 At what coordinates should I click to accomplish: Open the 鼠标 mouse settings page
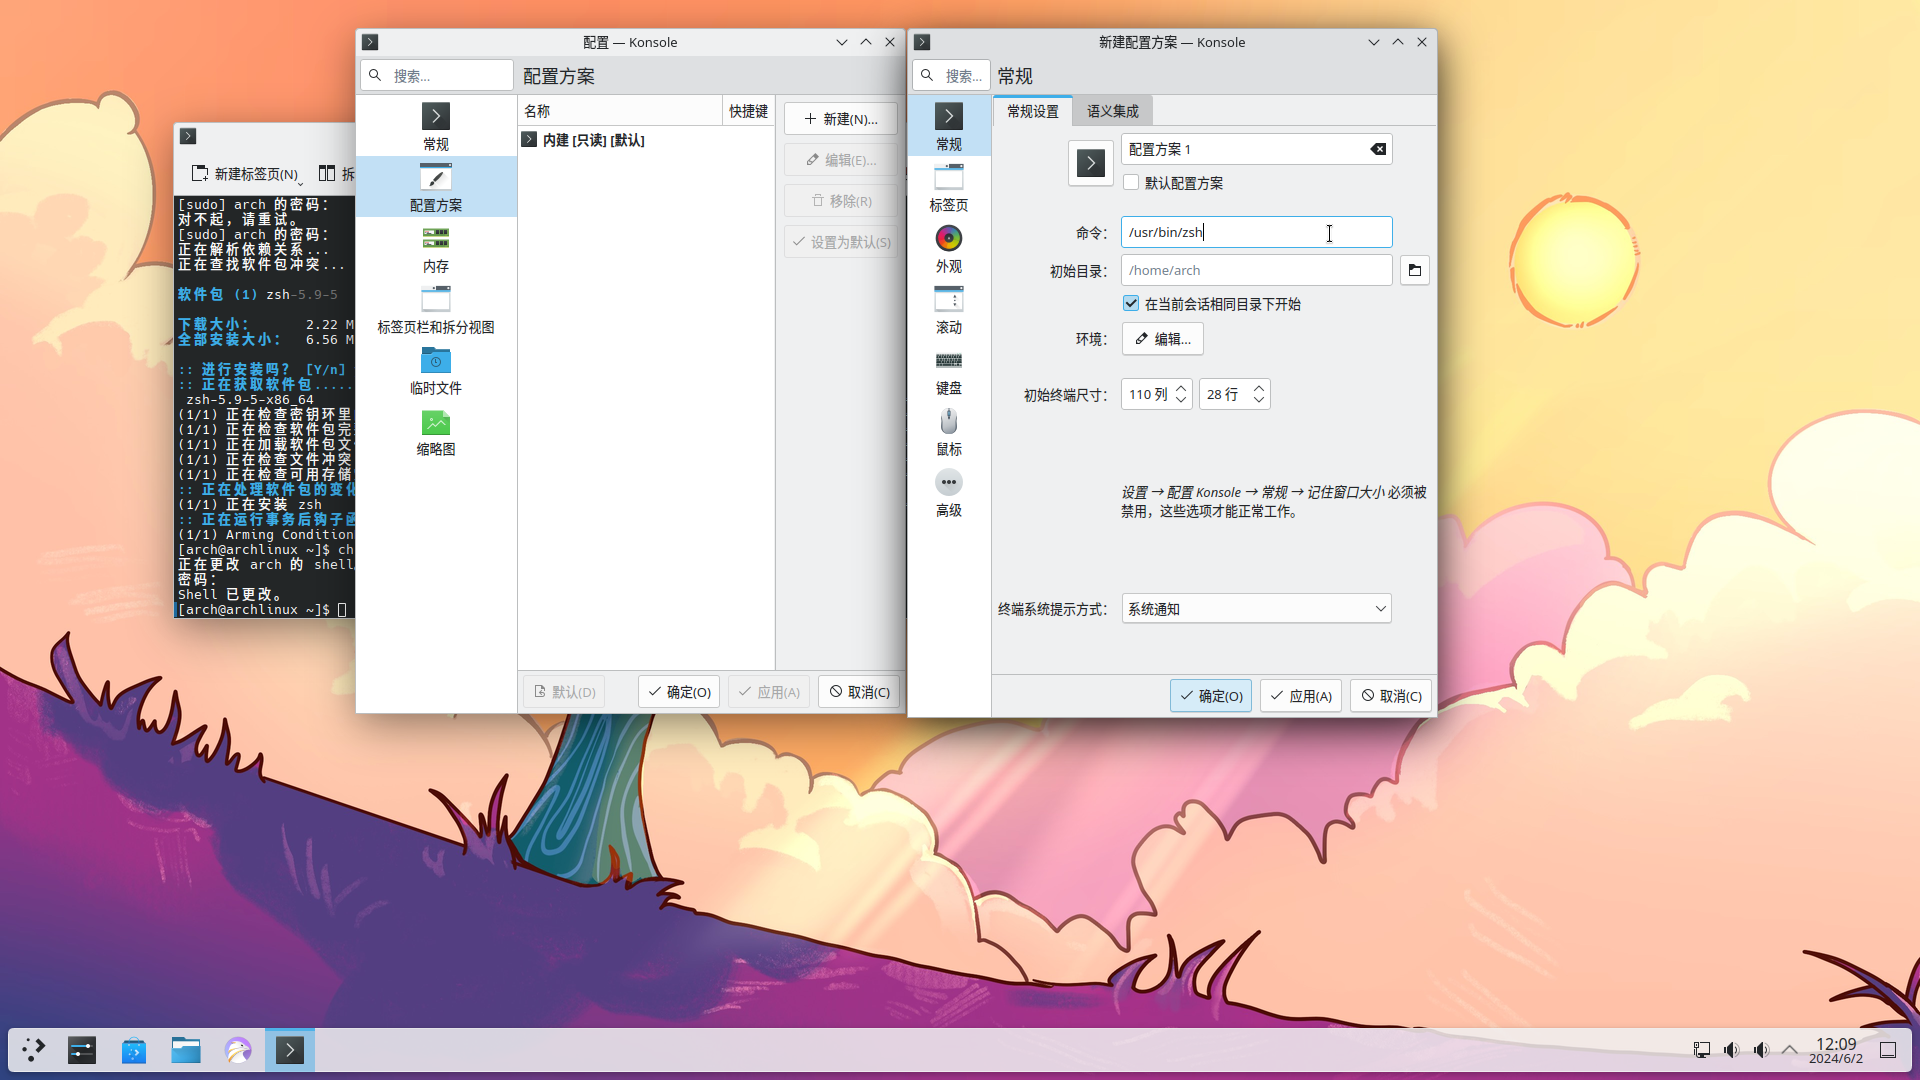click(948, 431)
